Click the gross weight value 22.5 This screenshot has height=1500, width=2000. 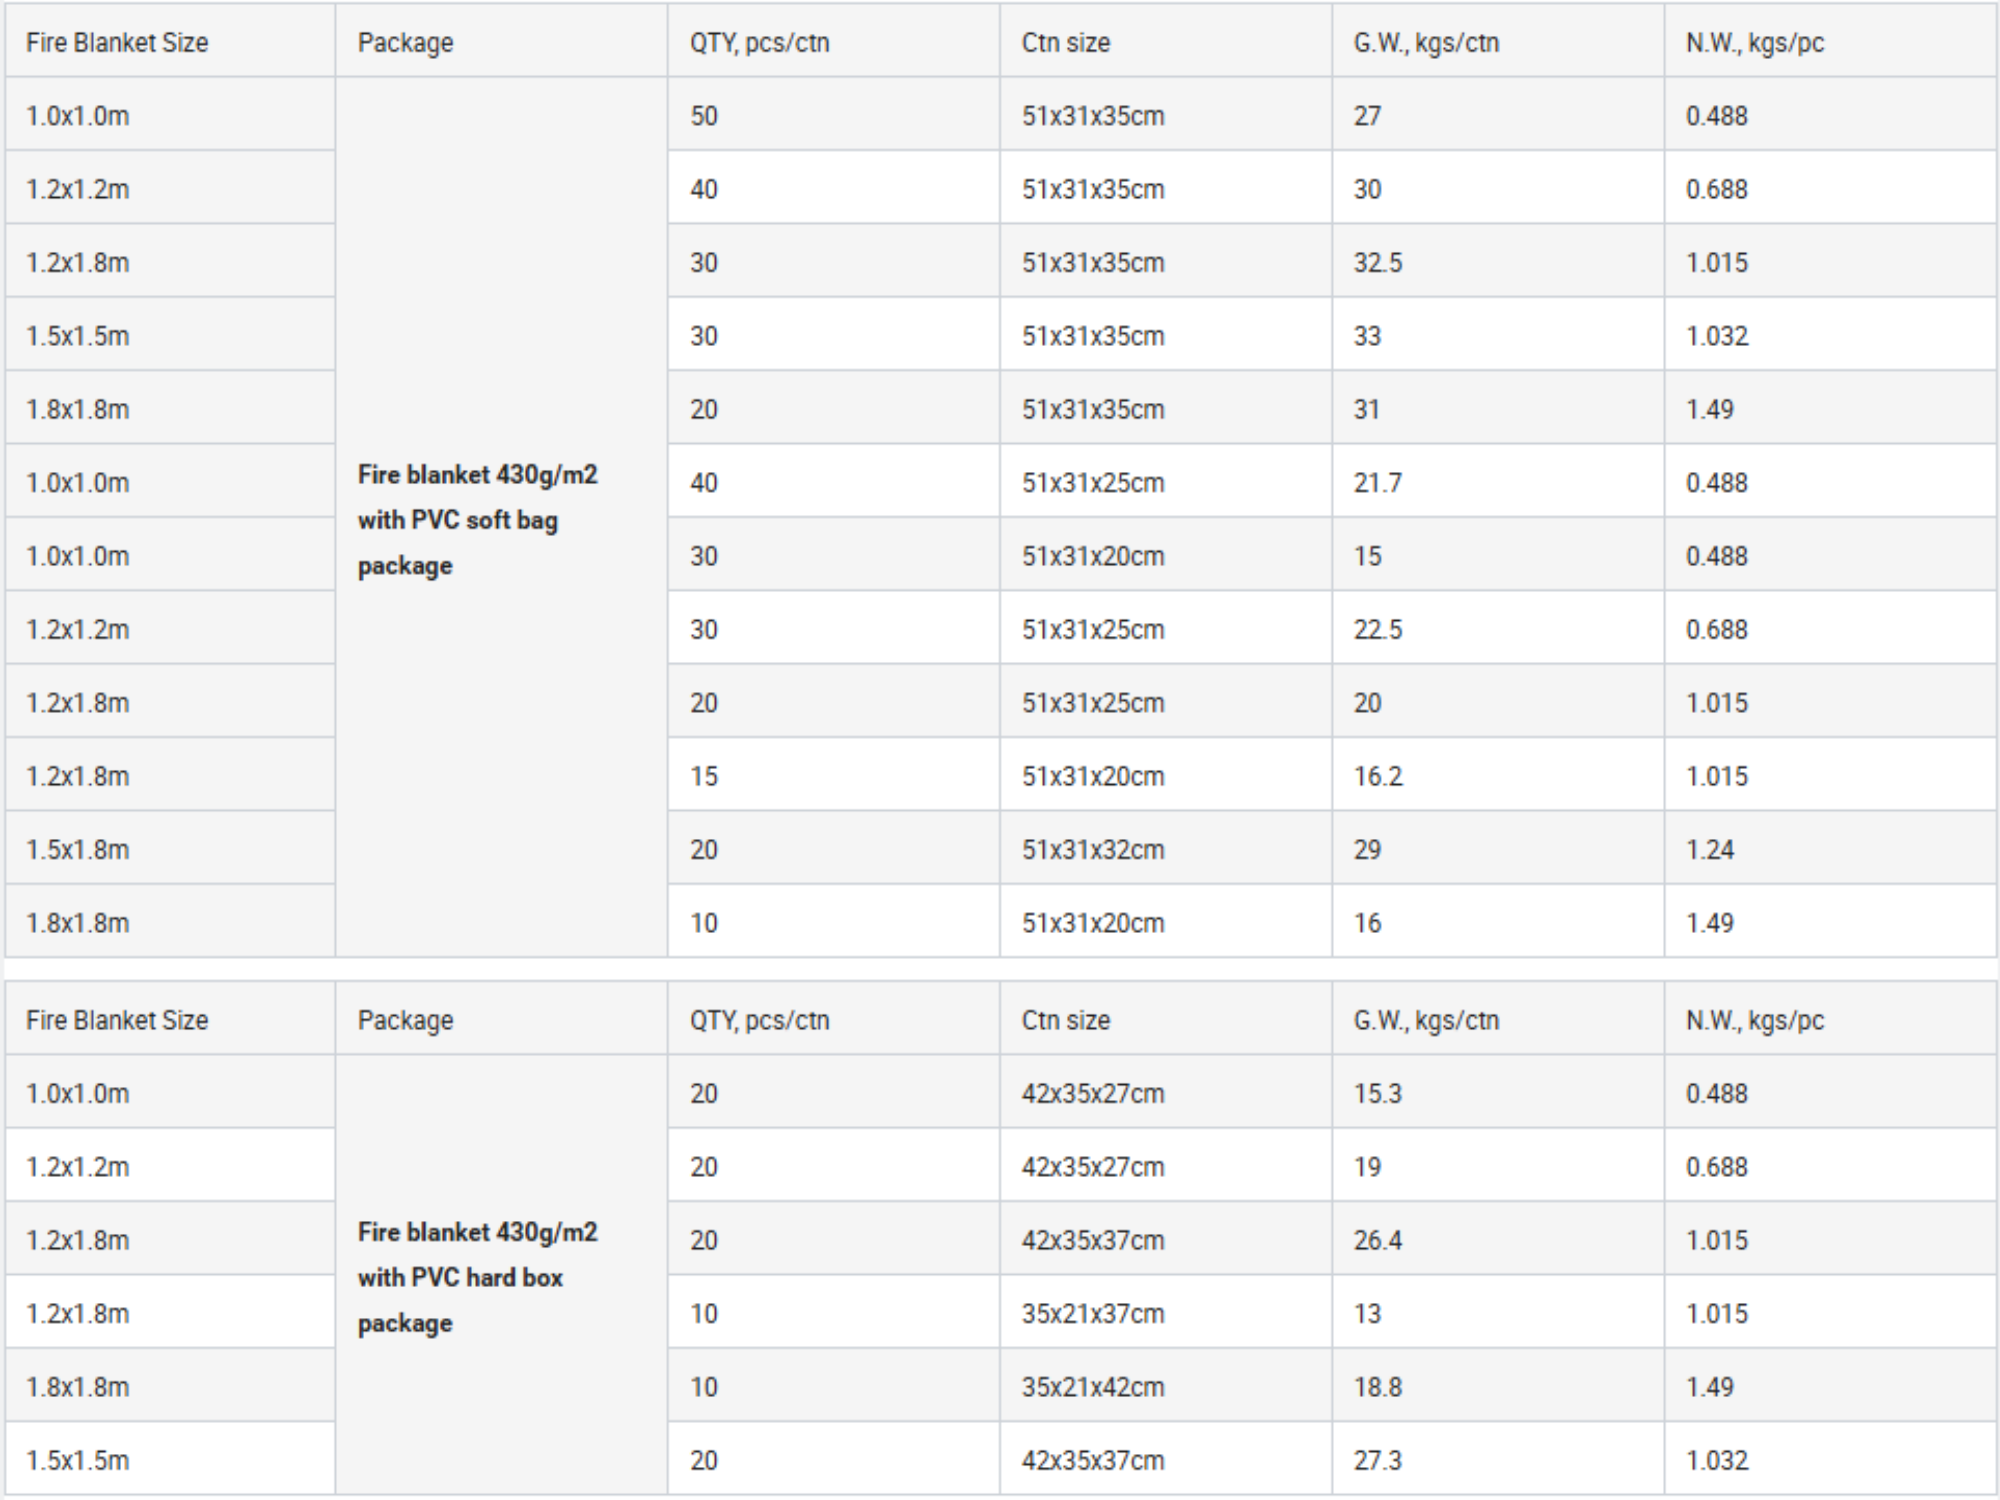pos(1378,630)
